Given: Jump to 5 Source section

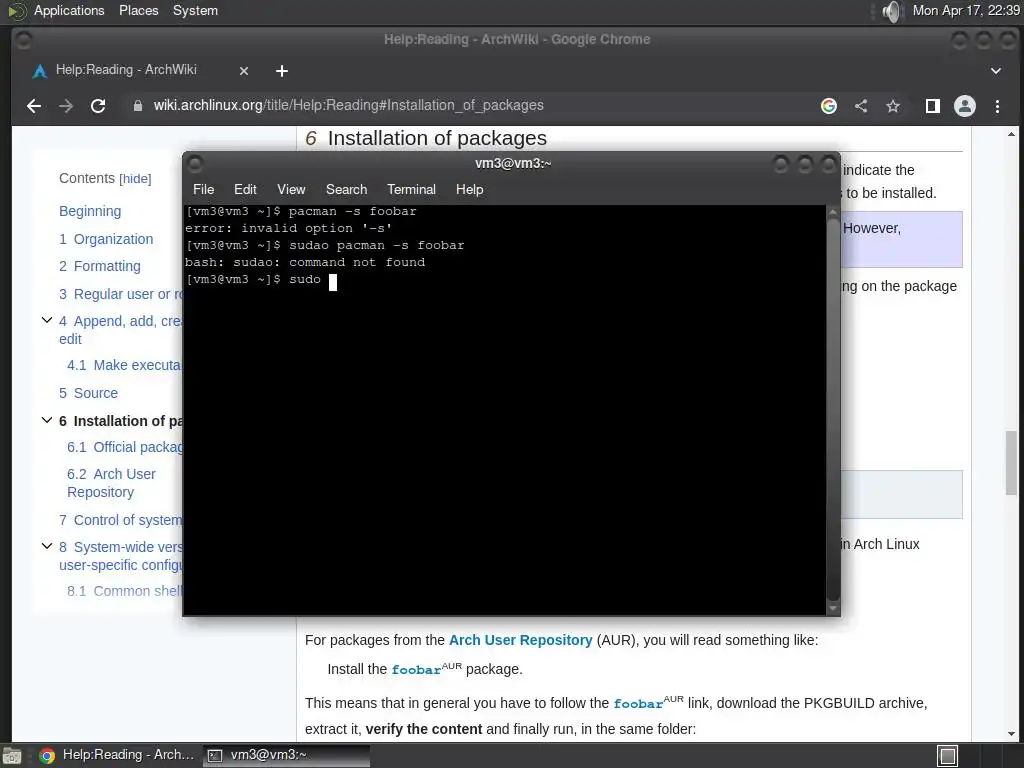Looking at the screenshot, I should 88,393.
